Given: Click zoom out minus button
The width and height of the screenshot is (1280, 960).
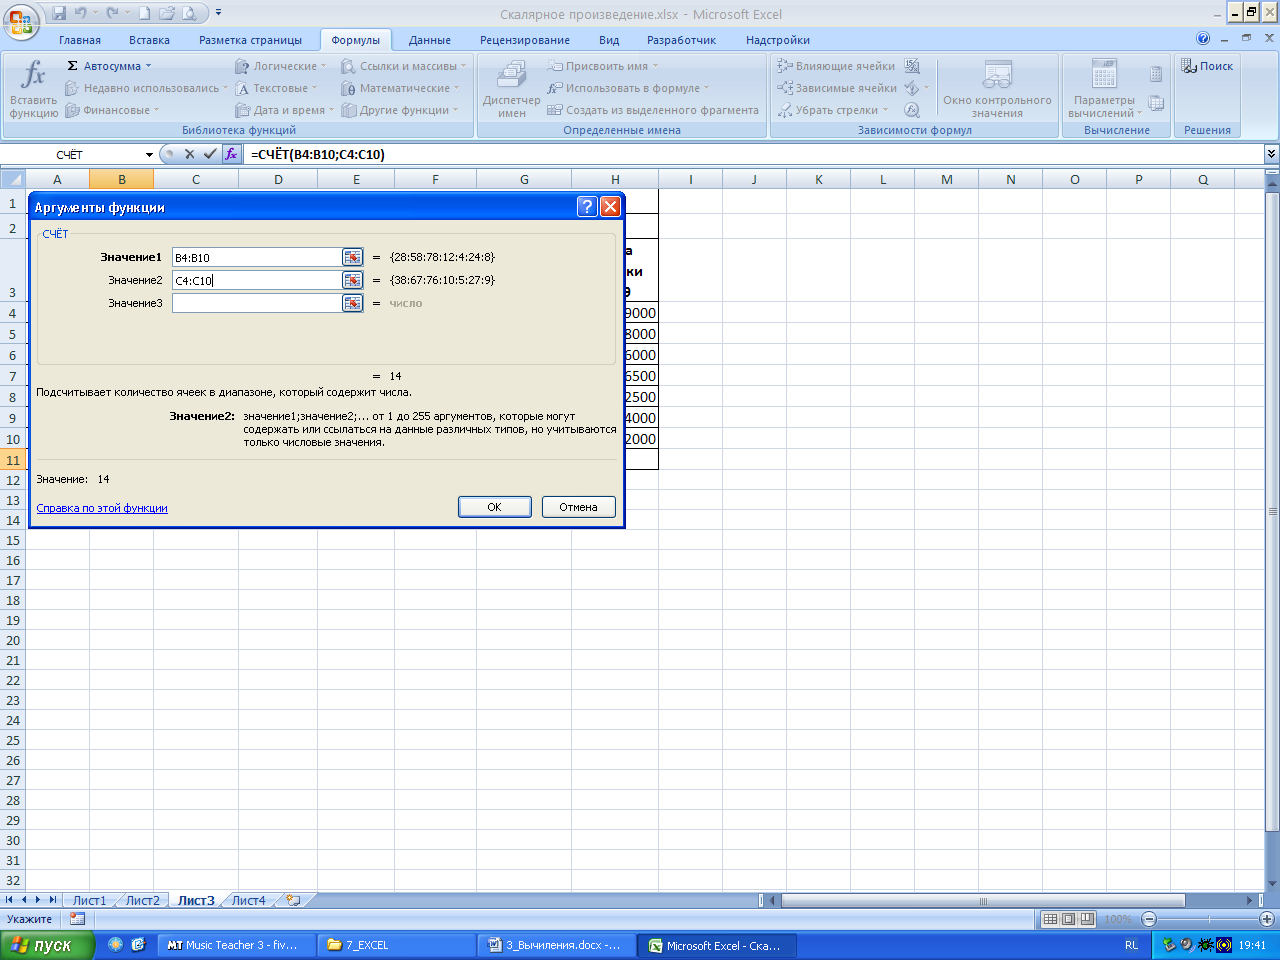Looking at the screenshot, I should [x=1149, y=919].
